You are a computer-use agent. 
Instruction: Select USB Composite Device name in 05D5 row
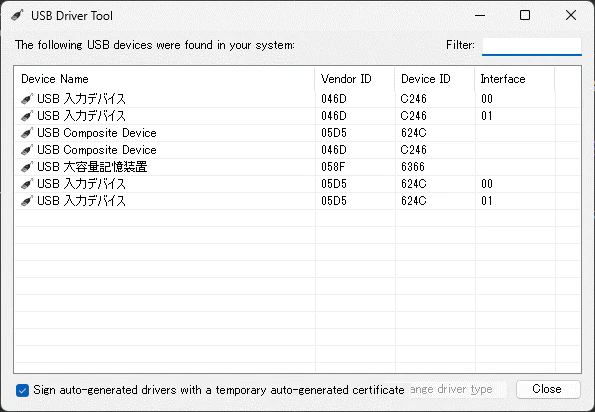pos(97,133)
